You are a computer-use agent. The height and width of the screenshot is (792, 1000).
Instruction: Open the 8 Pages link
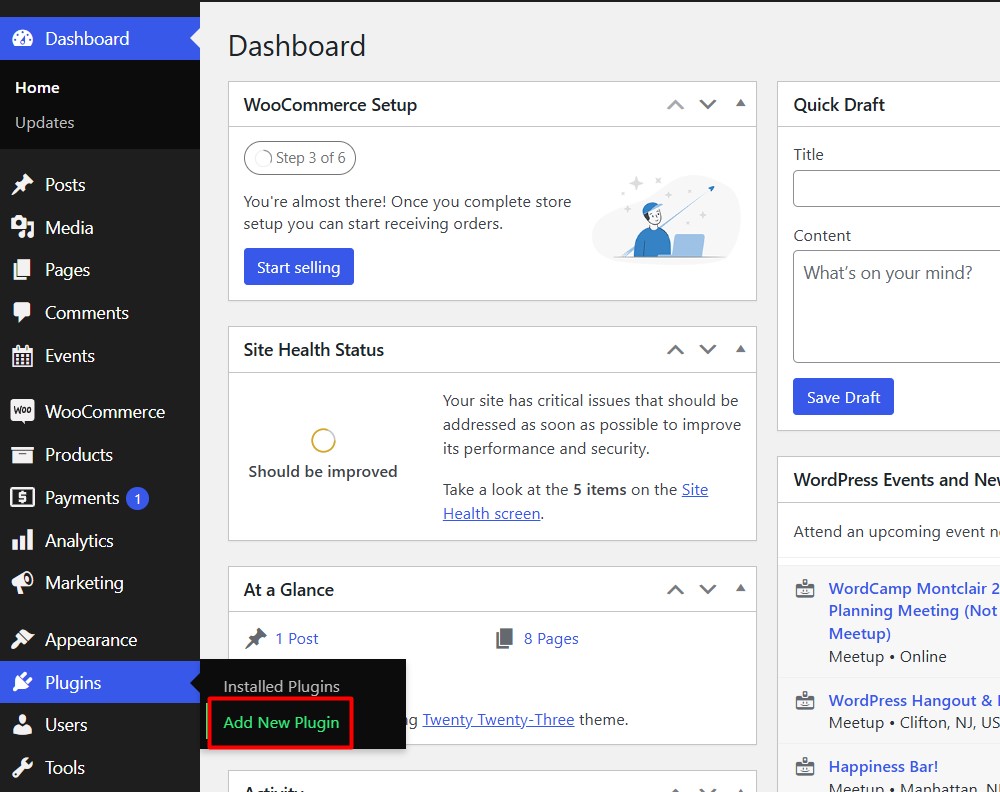[x=551, y=638]
